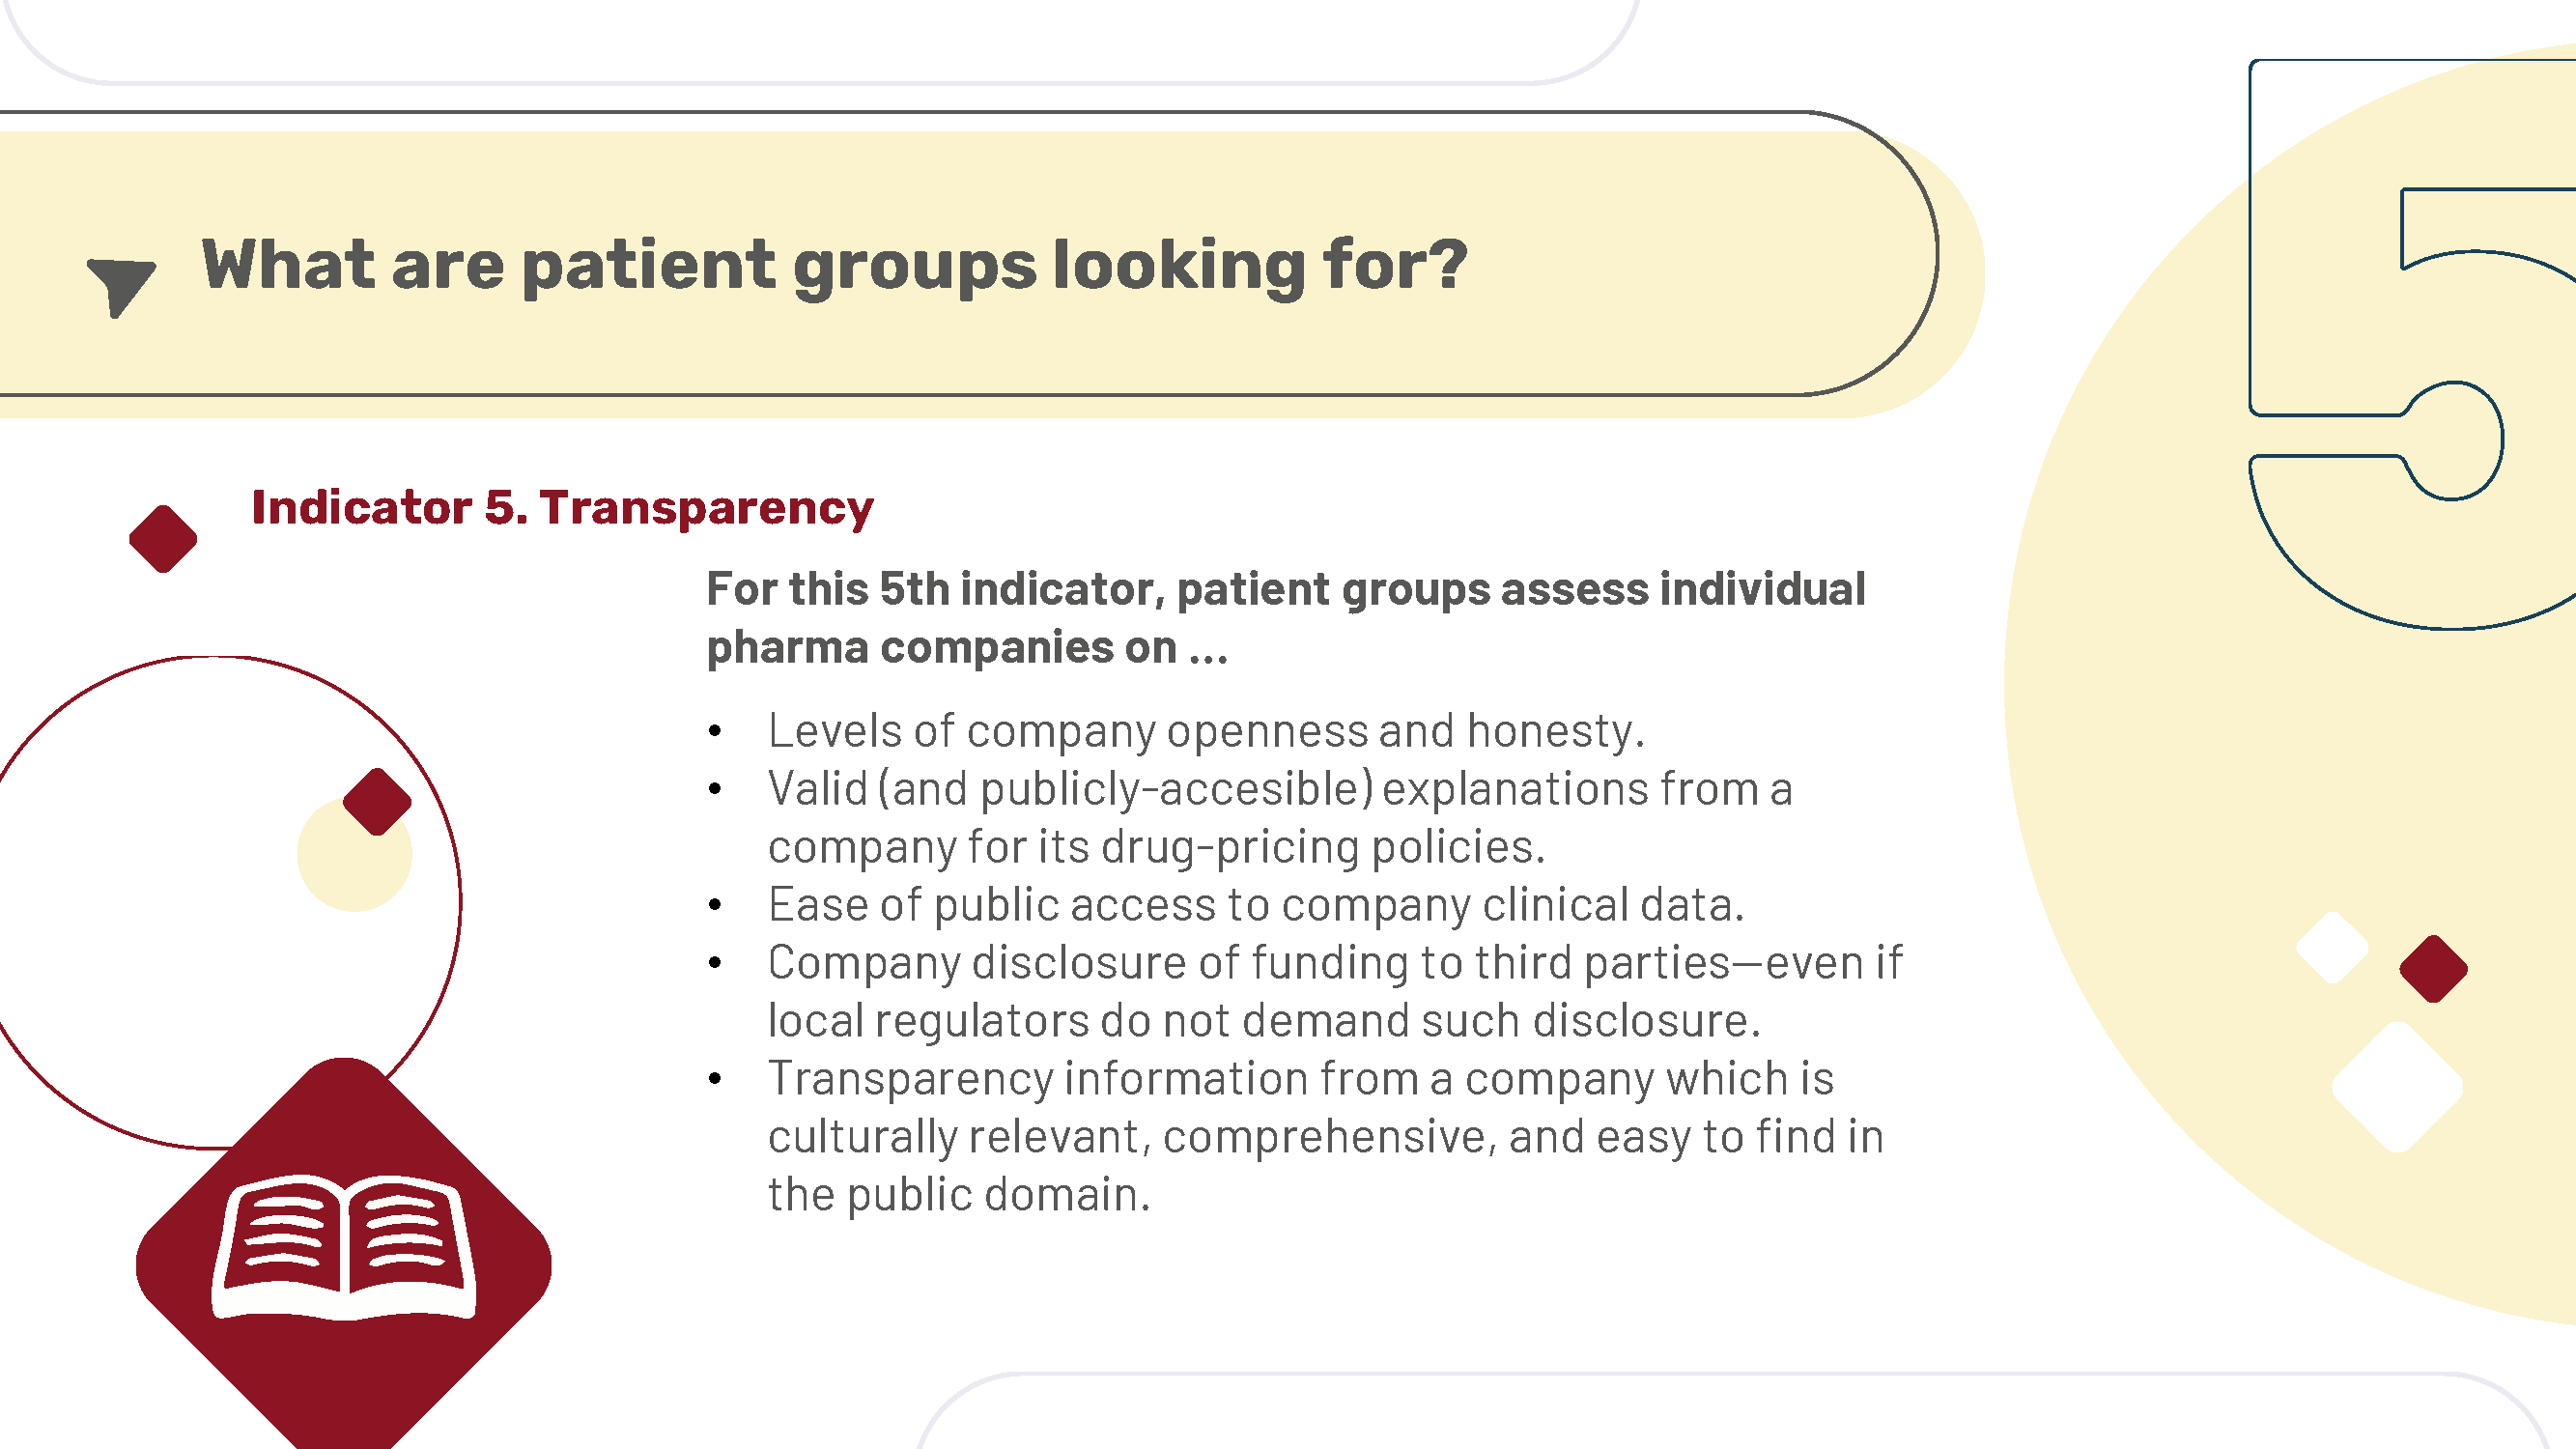
Task: Select the red diamond at right side
Action: pos(2433,969)
